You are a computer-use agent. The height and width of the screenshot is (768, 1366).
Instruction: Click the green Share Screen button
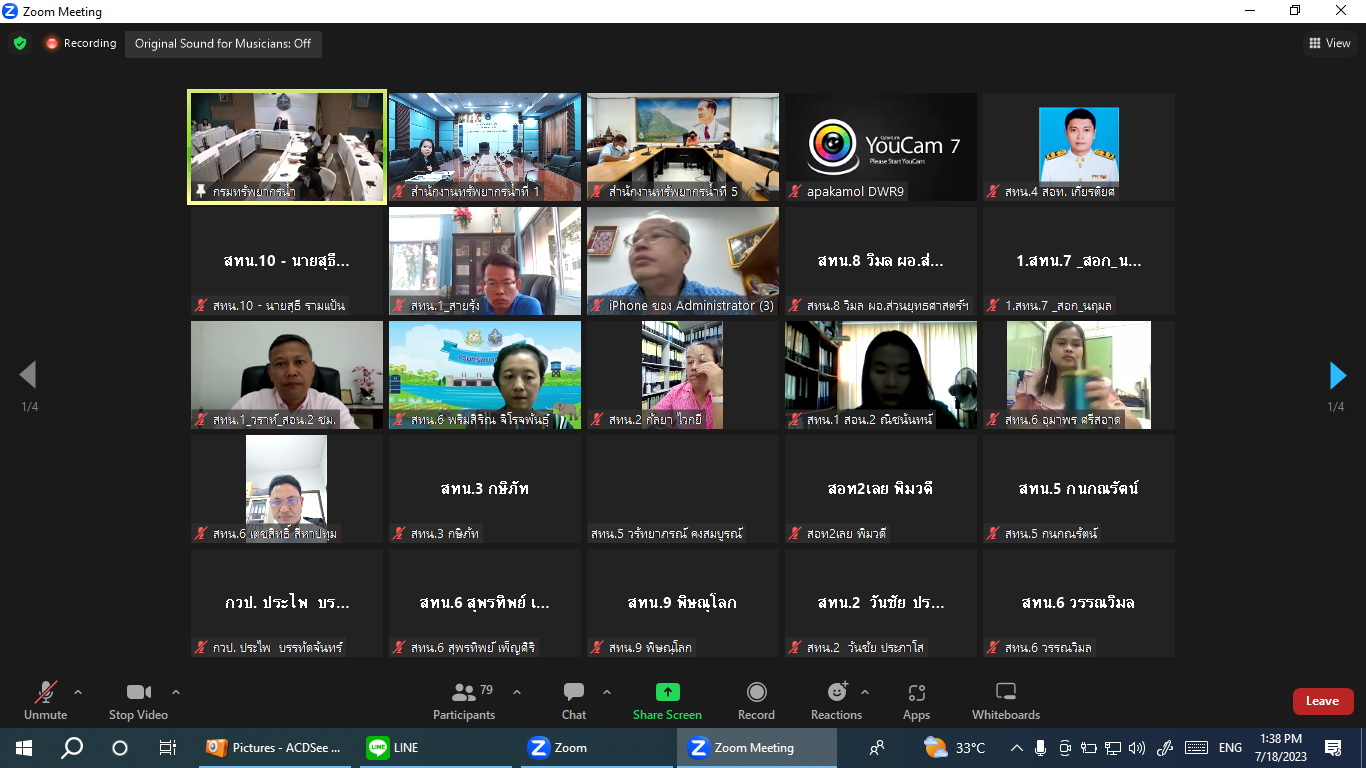point(667,700)
